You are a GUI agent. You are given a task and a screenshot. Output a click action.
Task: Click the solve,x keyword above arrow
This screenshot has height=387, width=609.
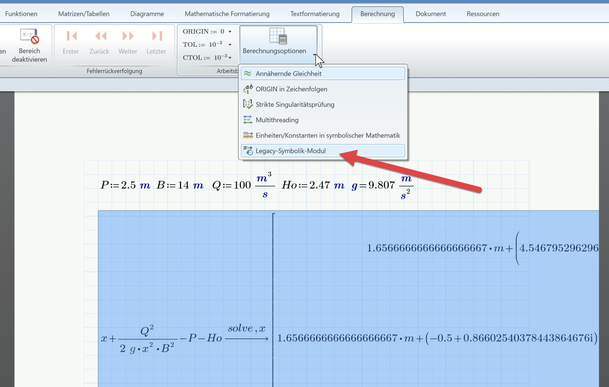(x=247, y=328)
